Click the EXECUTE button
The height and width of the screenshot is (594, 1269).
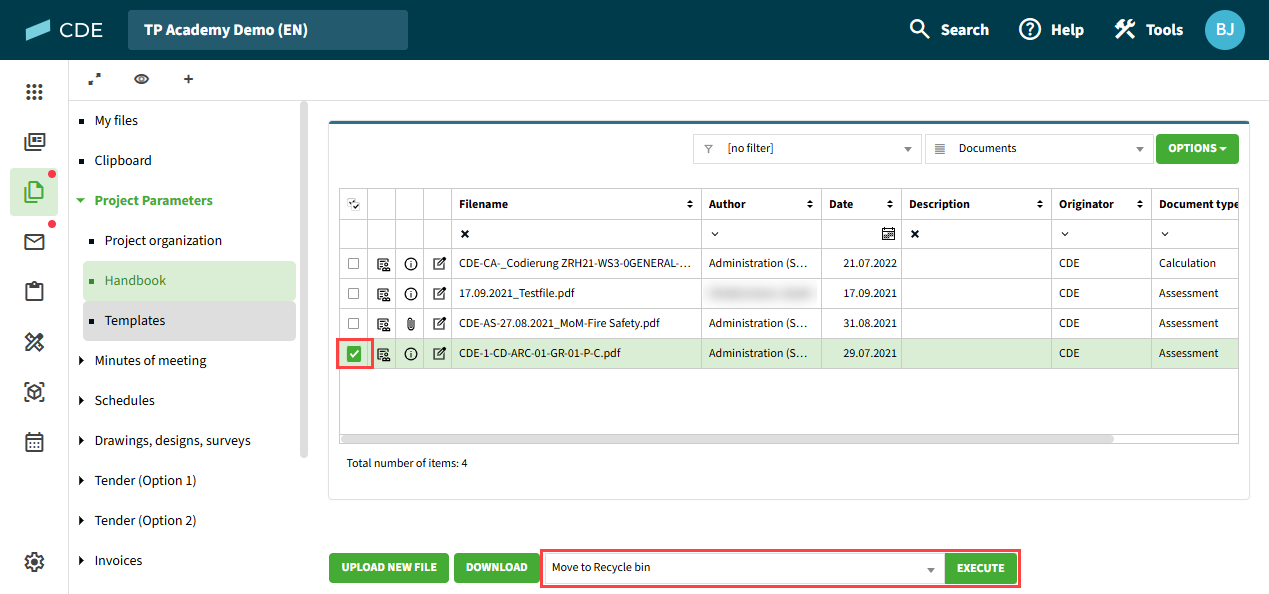[980, 568]
